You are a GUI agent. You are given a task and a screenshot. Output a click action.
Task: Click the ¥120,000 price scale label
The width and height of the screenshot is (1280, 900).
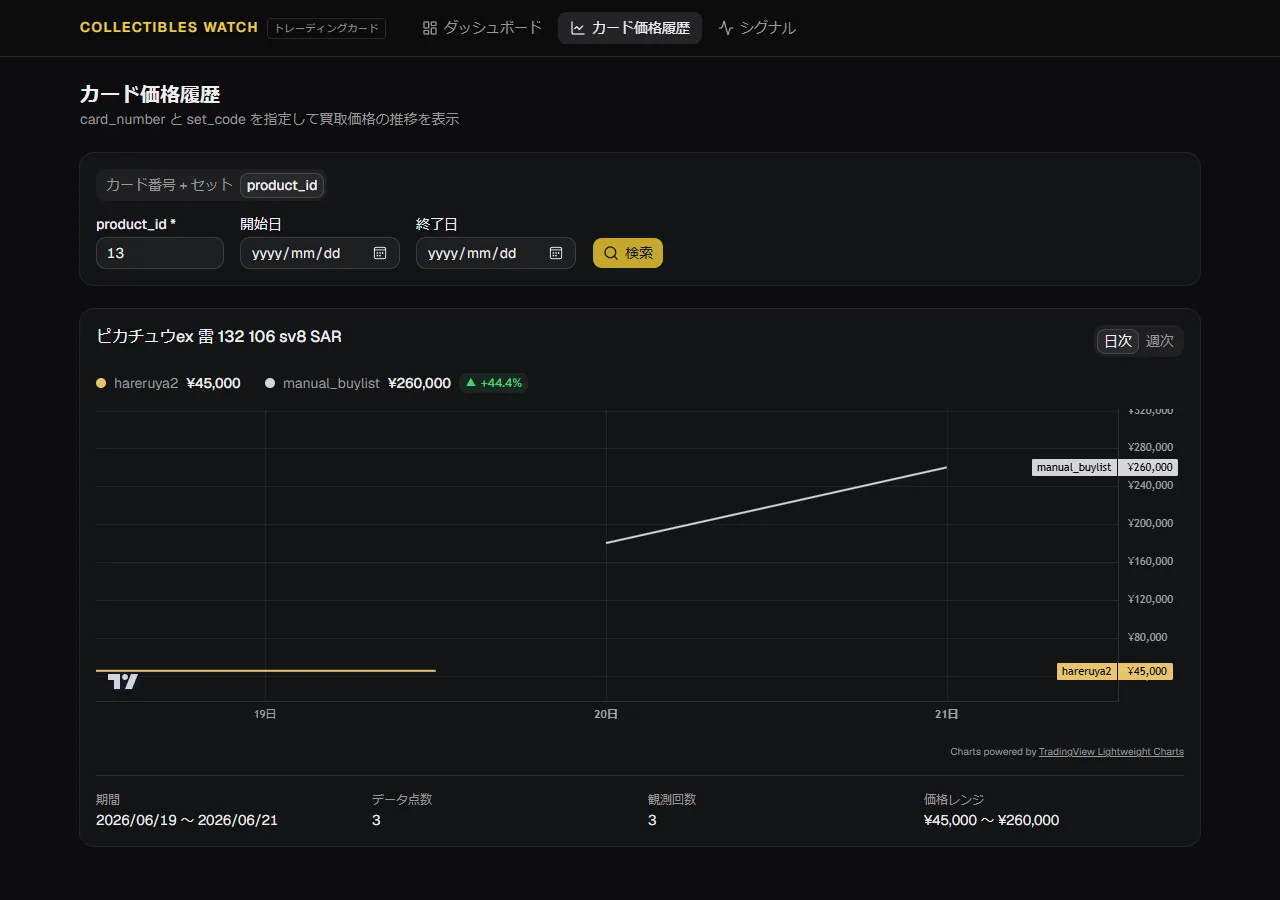coord(1150,599)
